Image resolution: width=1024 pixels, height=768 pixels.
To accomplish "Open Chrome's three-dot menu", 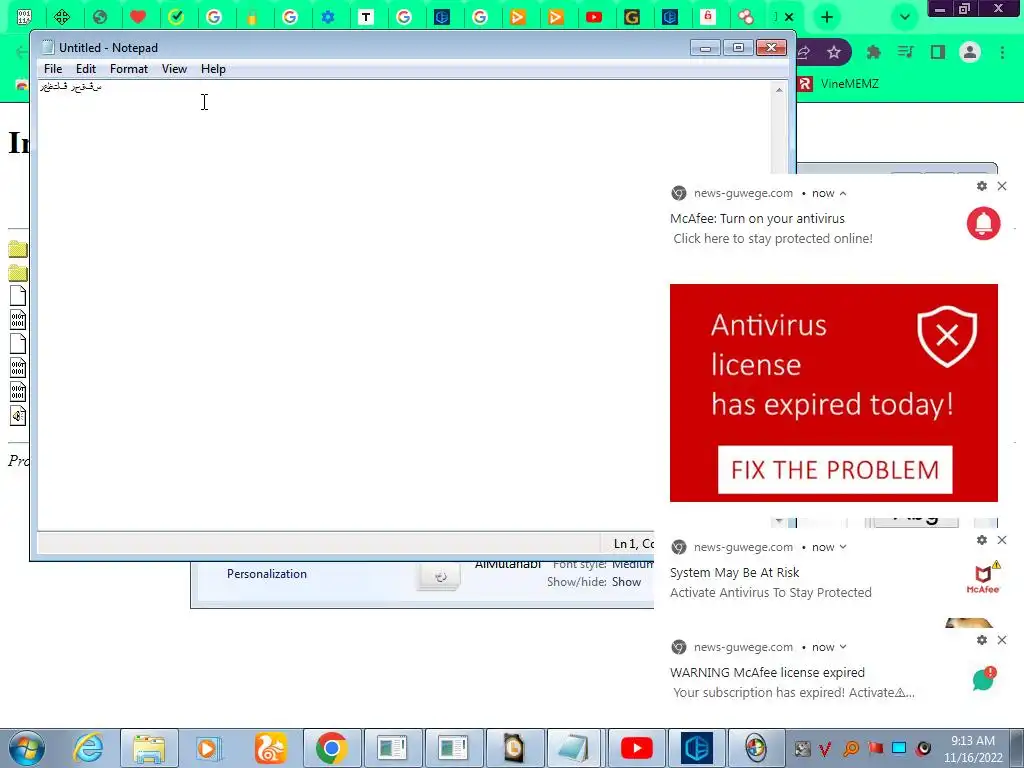I will (x=1002, y=52).
